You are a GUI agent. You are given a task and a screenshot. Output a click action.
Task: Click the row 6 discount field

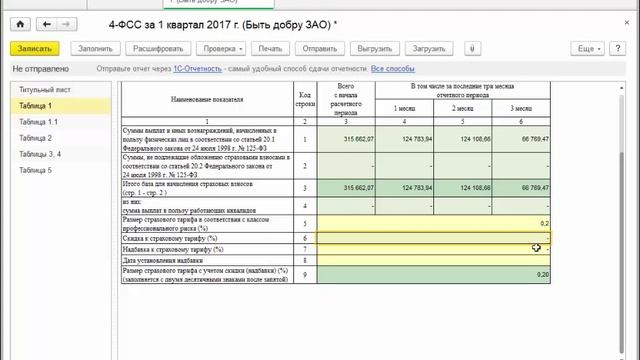tap(433, 238)
